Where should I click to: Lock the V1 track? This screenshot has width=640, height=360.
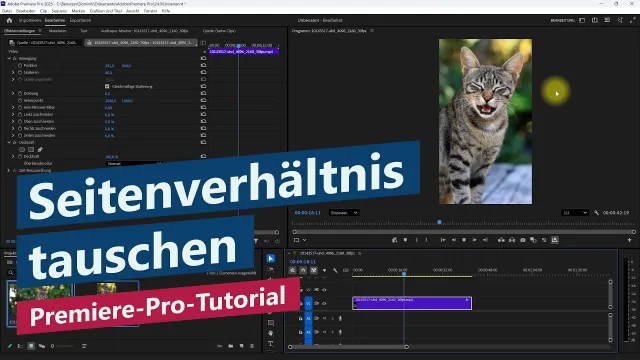point(301,303)
